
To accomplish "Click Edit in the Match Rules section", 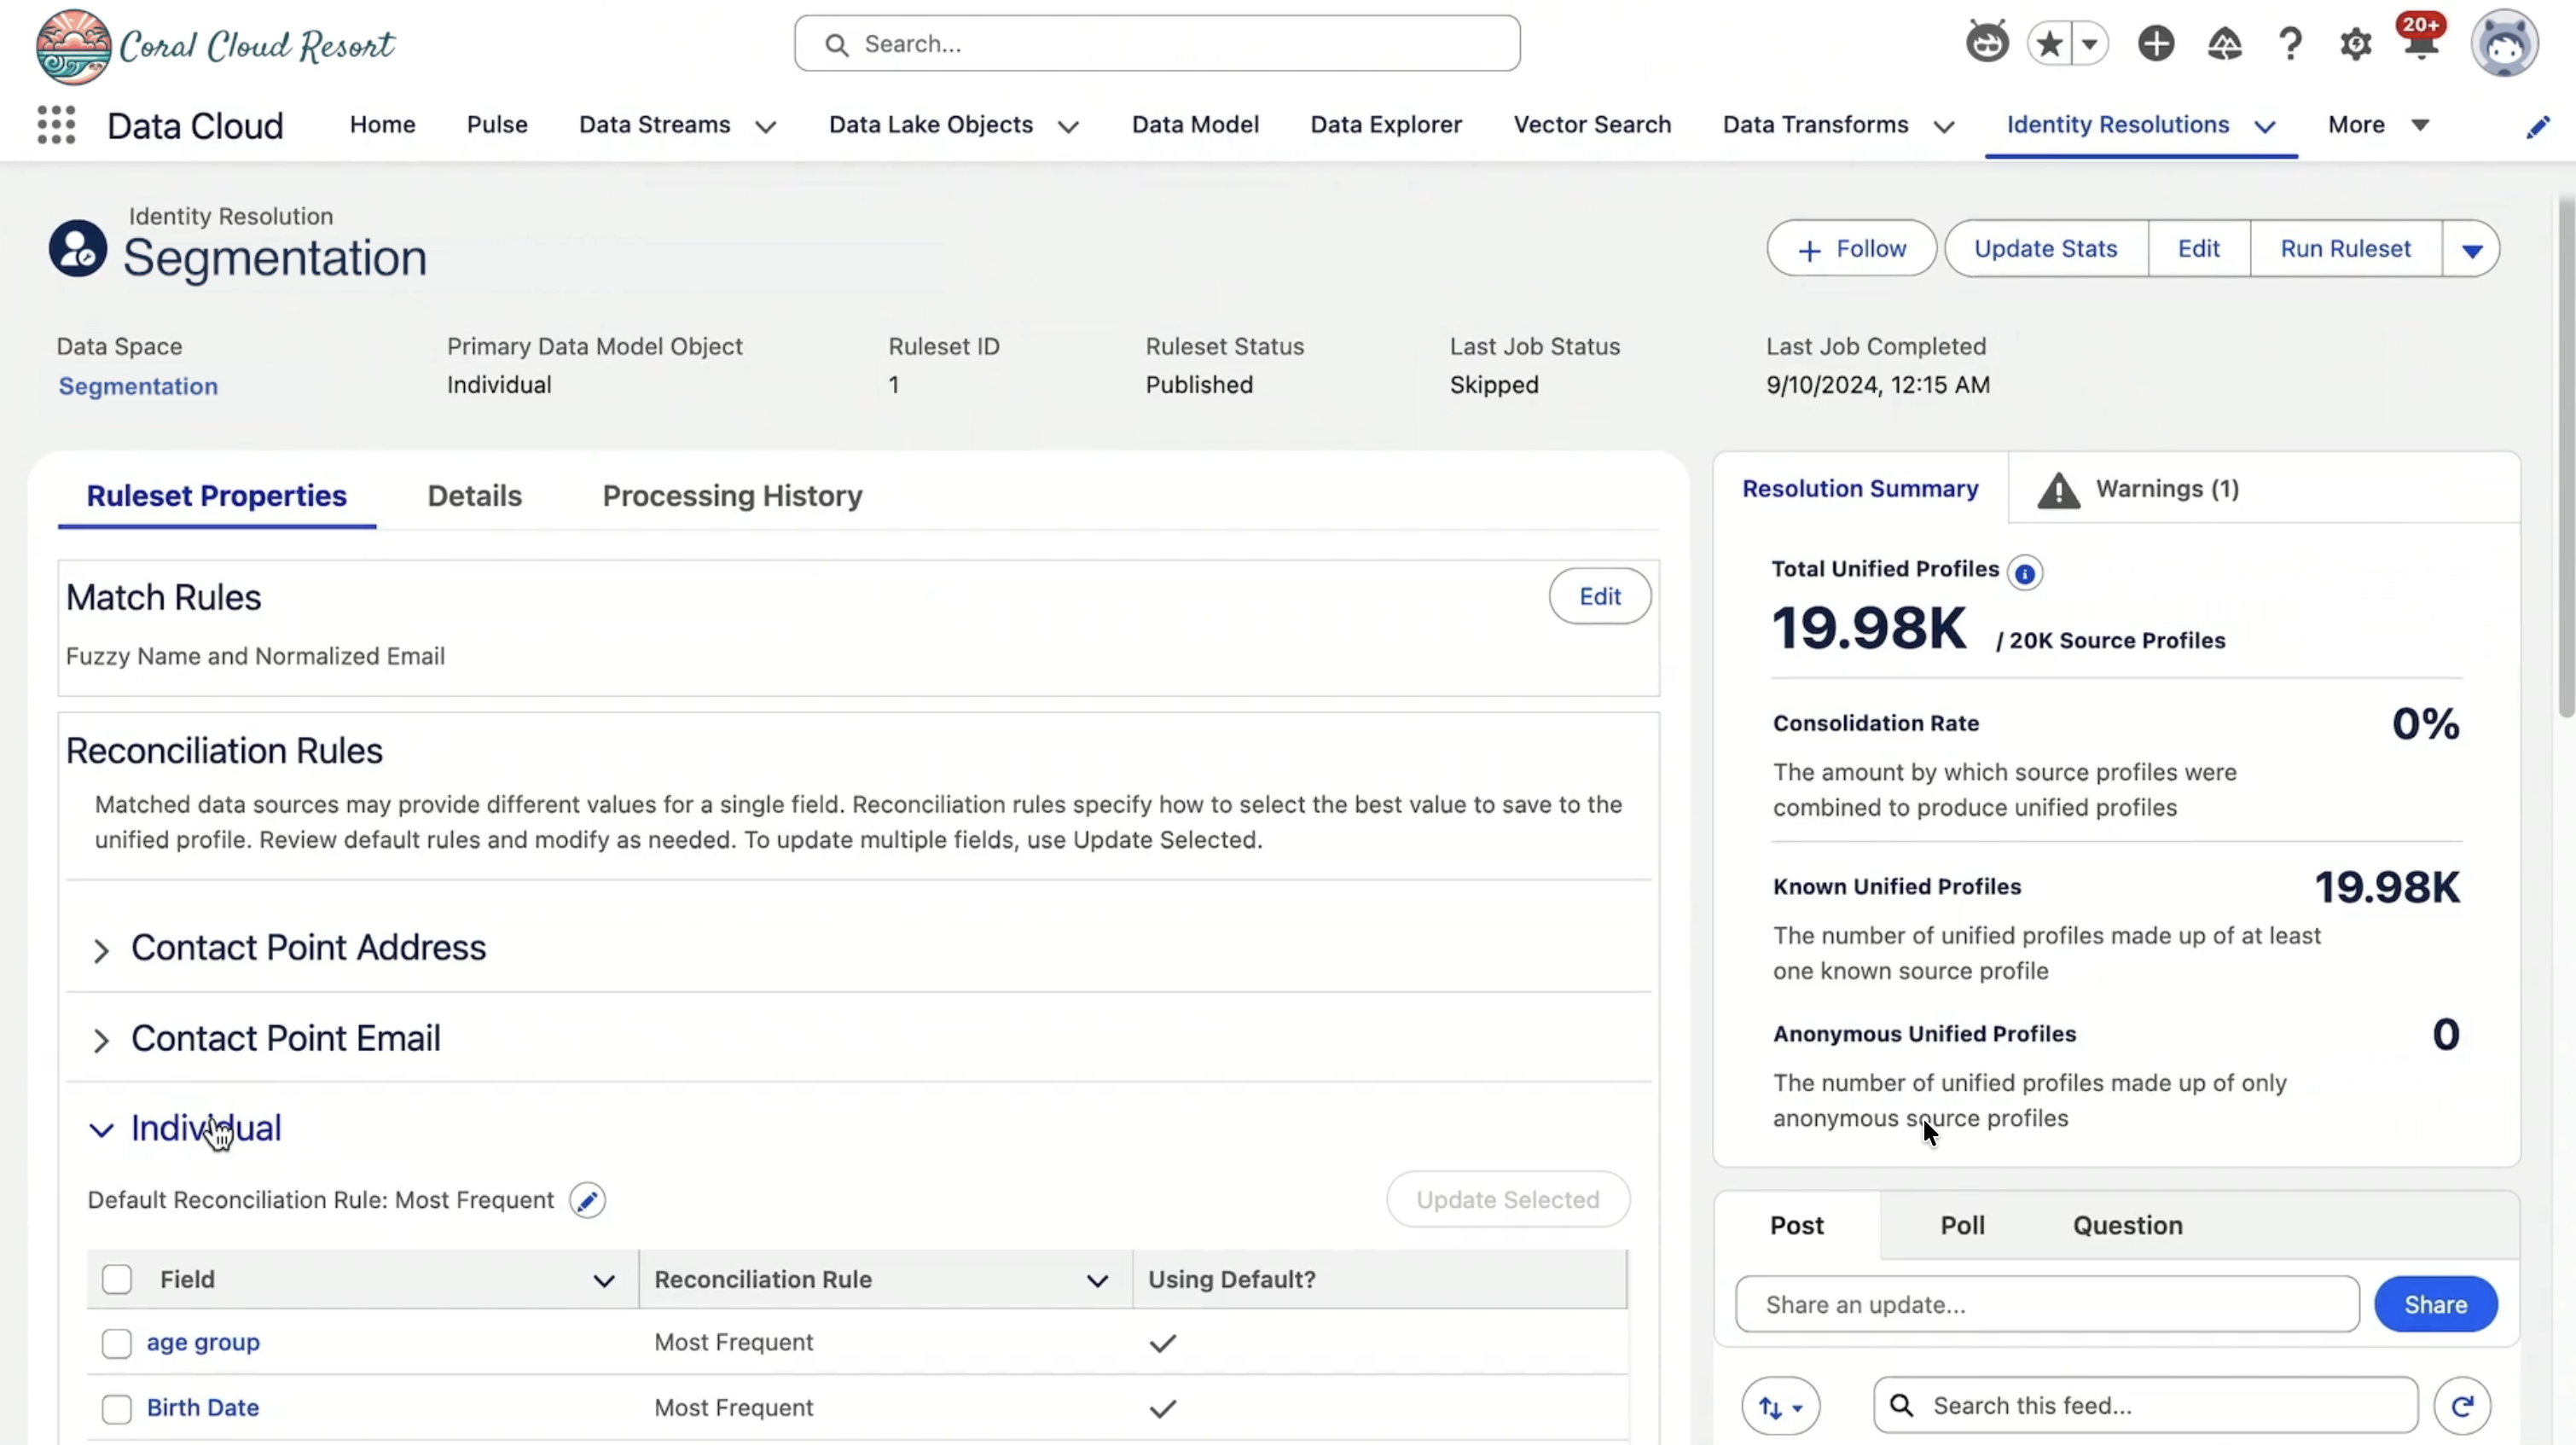I will [1600, 597].
